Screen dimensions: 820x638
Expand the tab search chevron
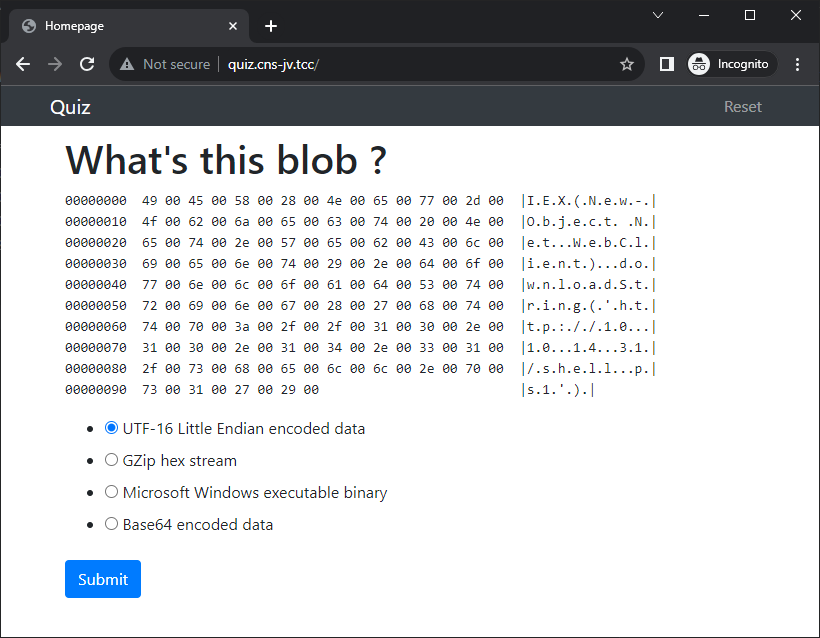click(x=658, y=15)
